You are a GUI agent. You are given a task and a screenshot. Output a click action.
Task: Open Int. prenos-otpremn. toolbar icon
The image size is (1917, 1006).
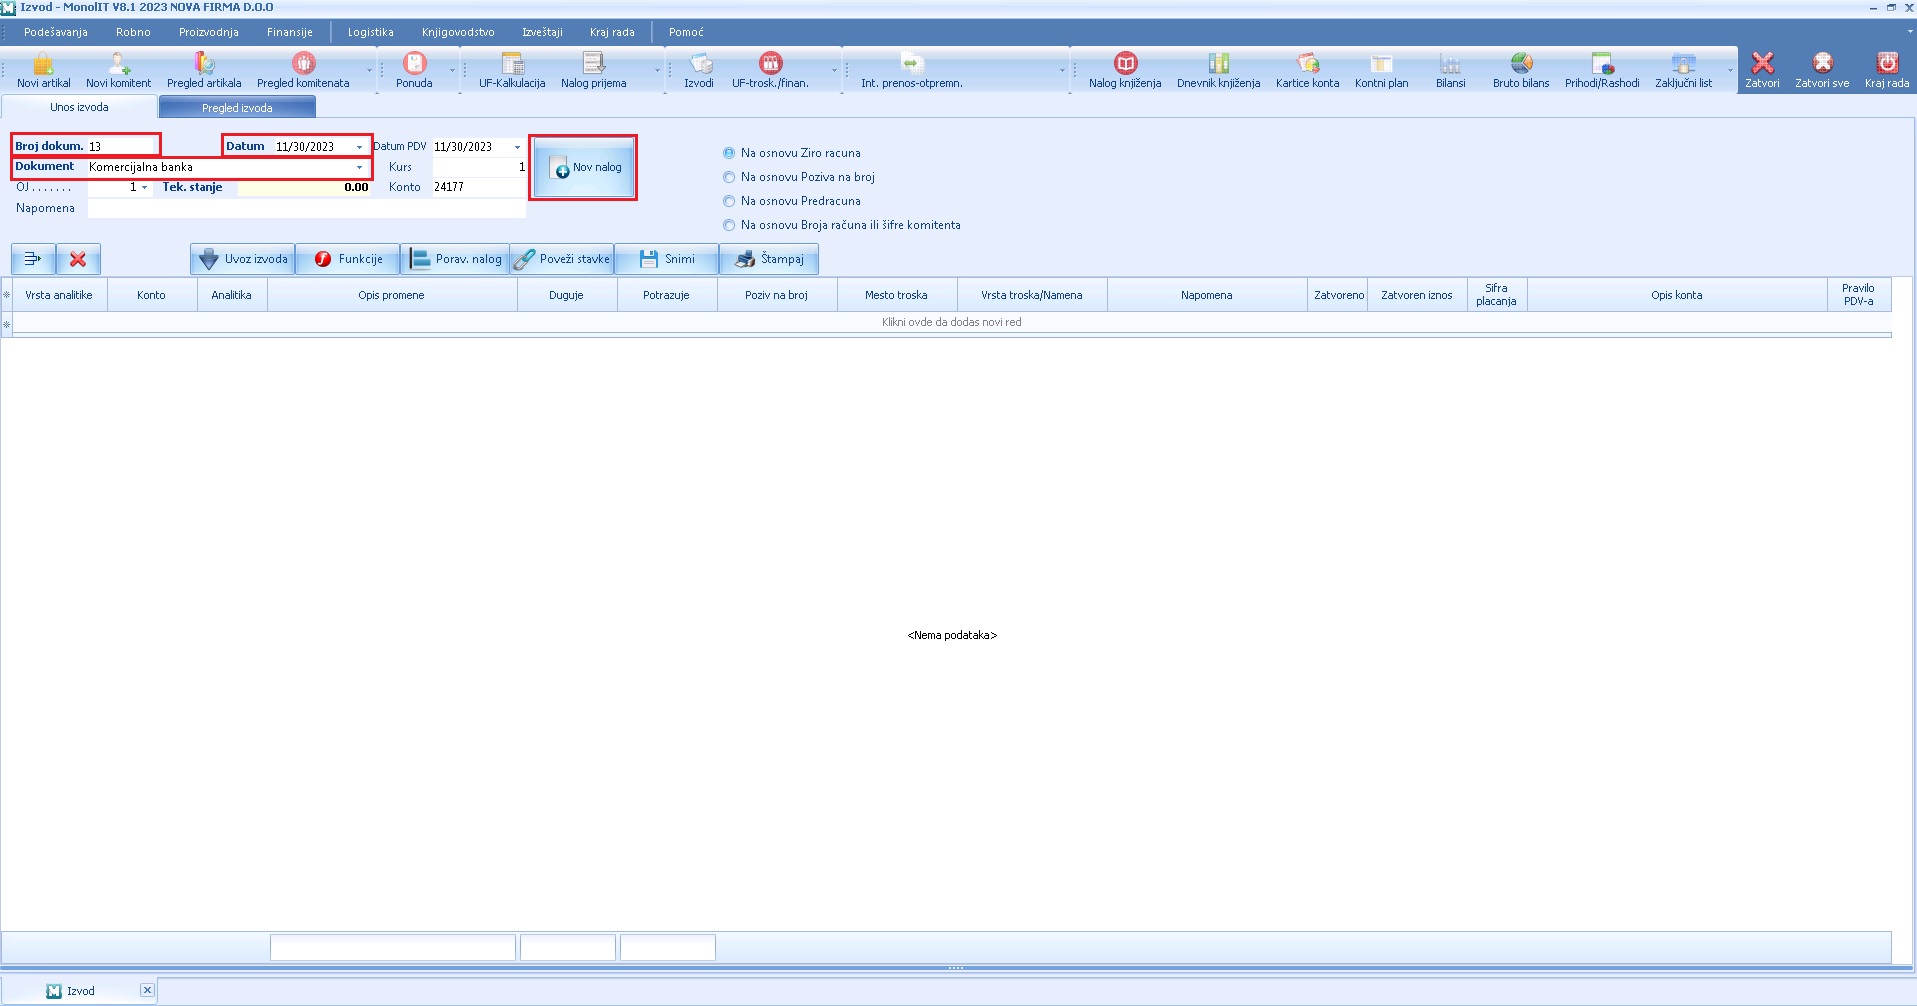pyautogui.click(x=912, y=70)
